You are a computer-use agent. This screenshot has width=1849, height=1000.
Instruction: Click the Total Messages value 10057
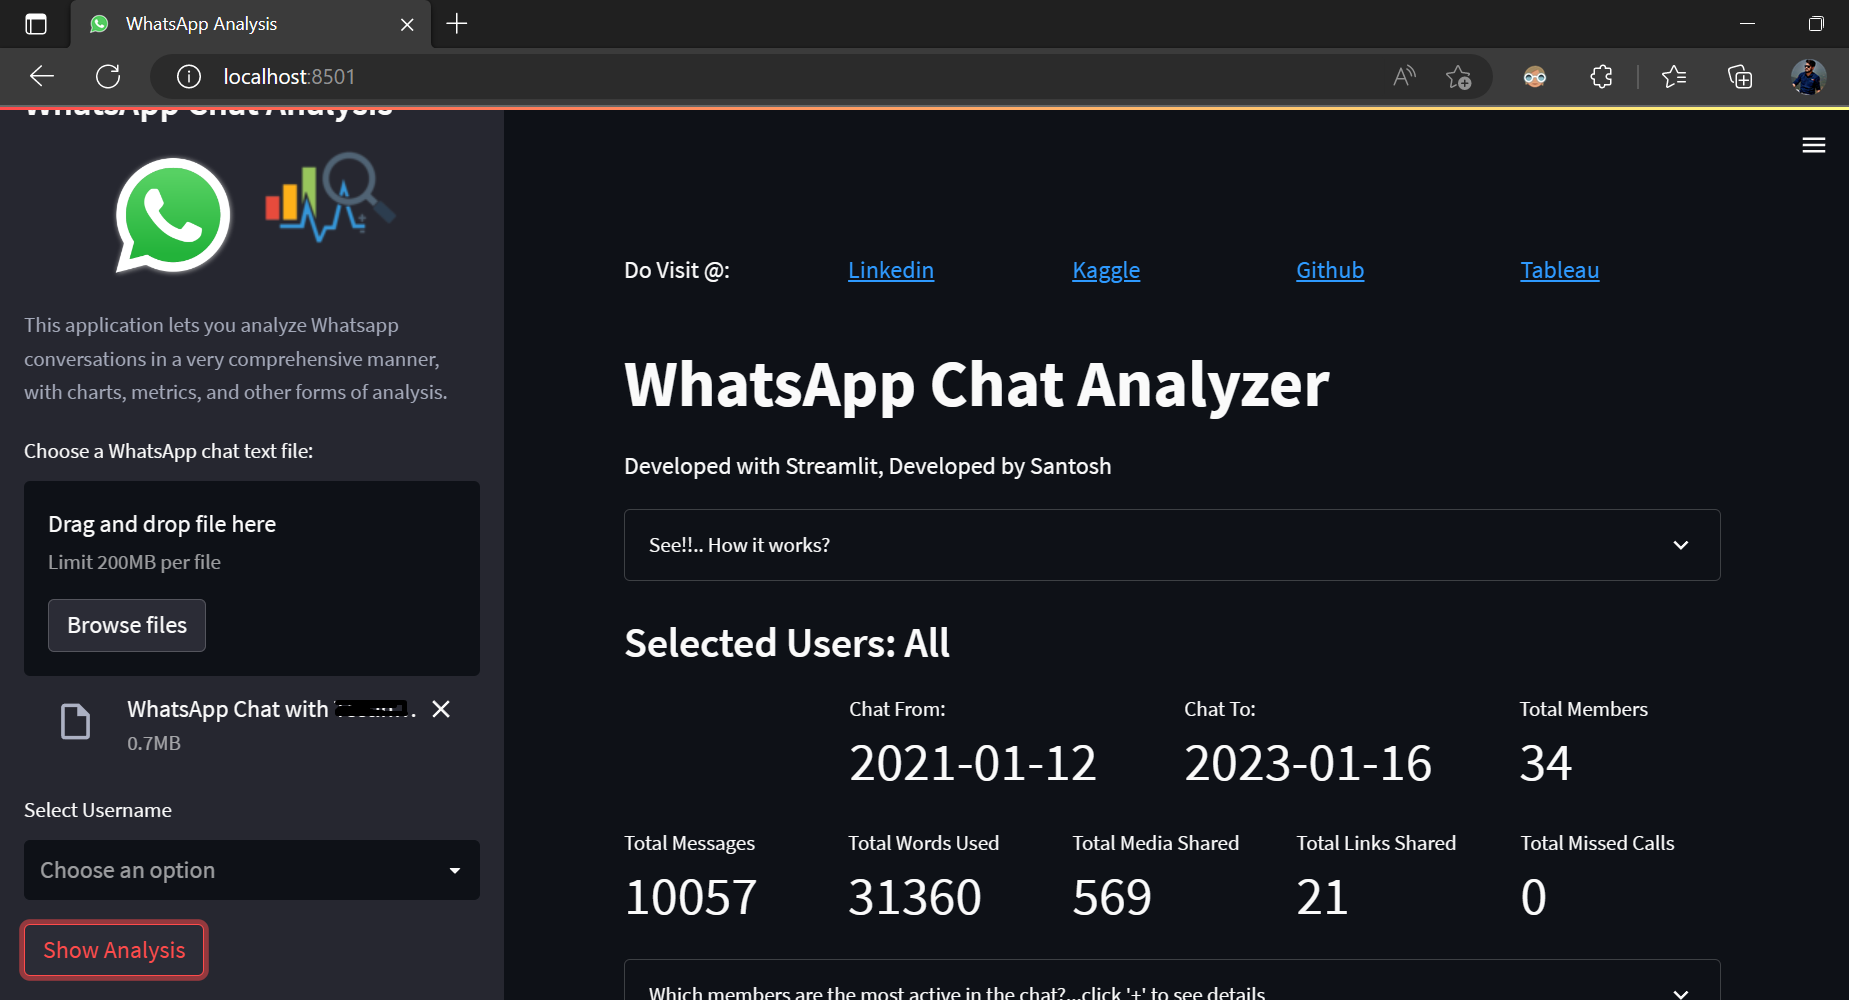coord(691,897)
